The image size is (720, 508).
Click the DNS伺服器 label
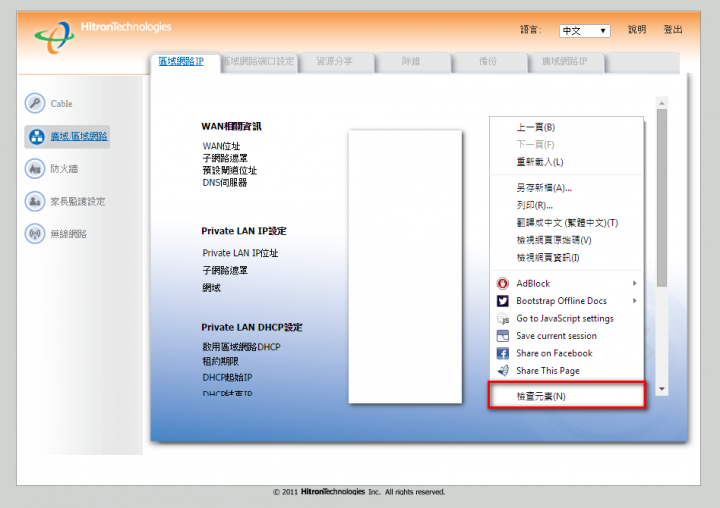coord(225,182)
